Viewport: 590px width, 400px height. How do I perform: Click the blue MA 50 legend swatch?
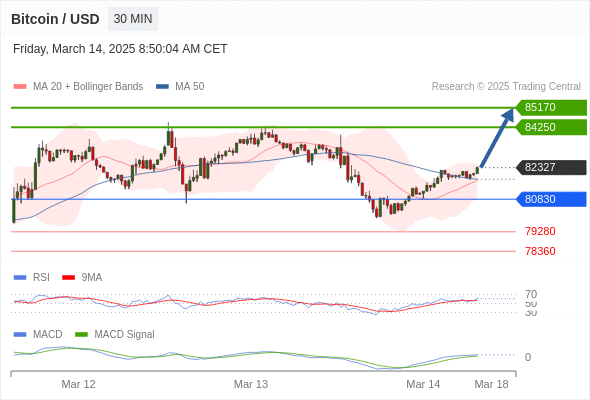[163, 87]
